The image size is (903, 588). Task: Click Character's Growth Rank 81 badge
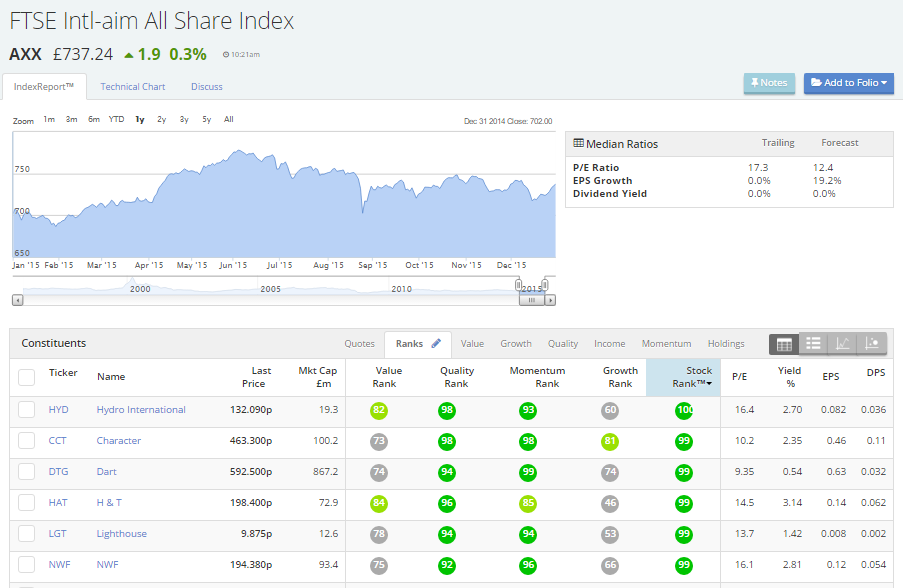610,442
